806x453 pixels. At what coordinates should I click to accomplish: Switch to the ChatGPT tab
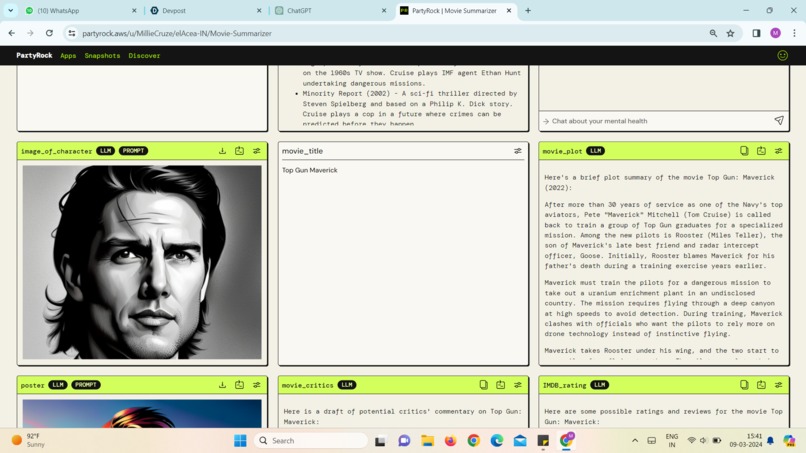pyautogui.click(x=329, y=10)
